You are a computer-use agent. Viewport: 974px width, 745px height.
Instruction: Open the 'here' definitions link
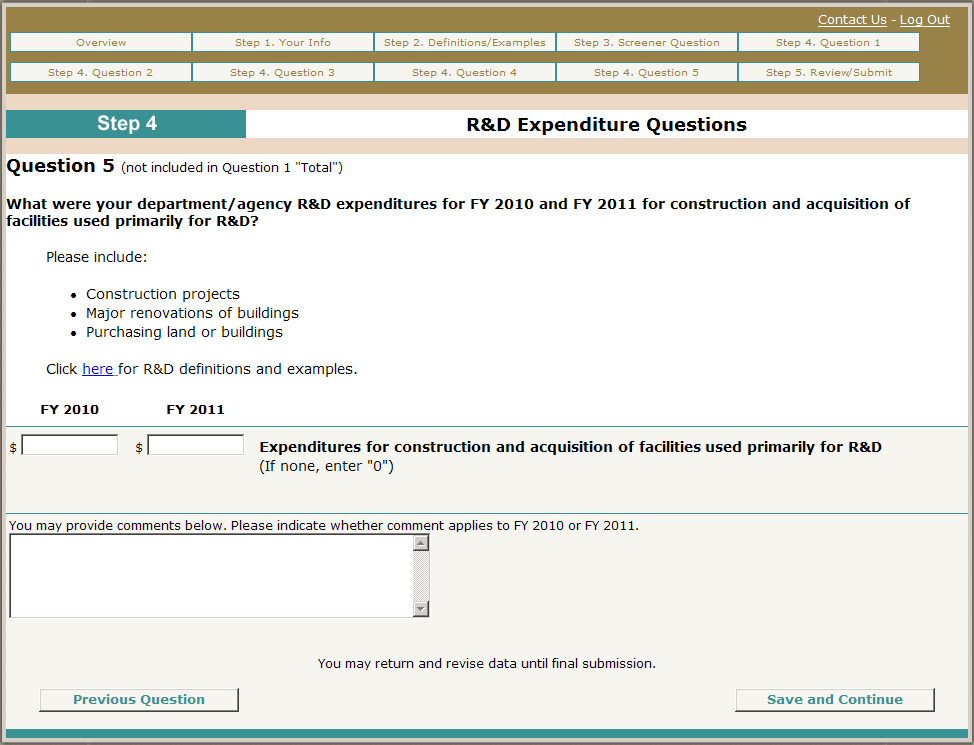[x=98, y=369]
